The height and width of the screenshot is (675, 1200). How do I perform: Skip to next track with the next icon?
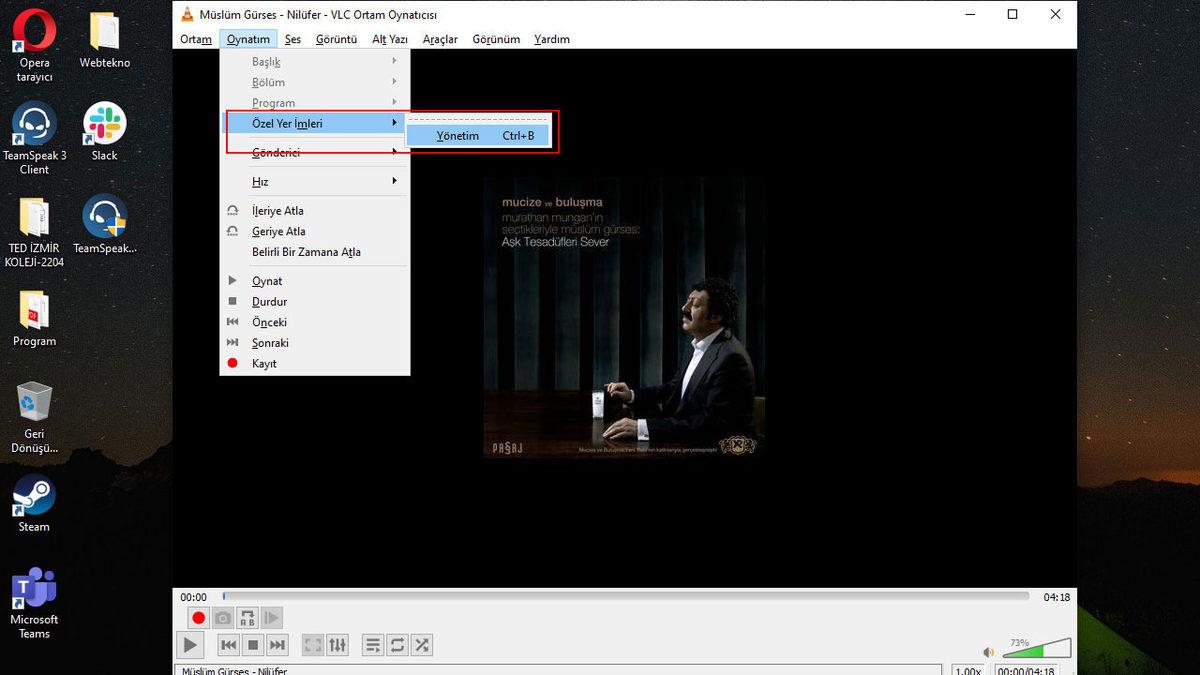point(277,644)
